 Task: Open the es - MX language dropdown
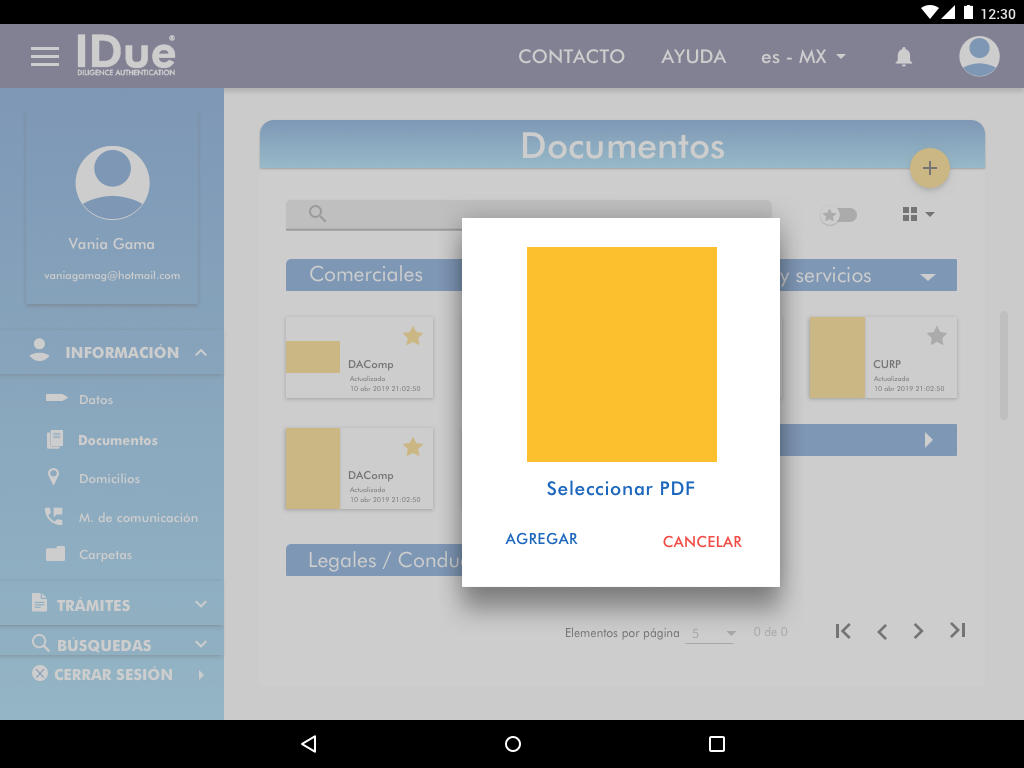point(803,57)
